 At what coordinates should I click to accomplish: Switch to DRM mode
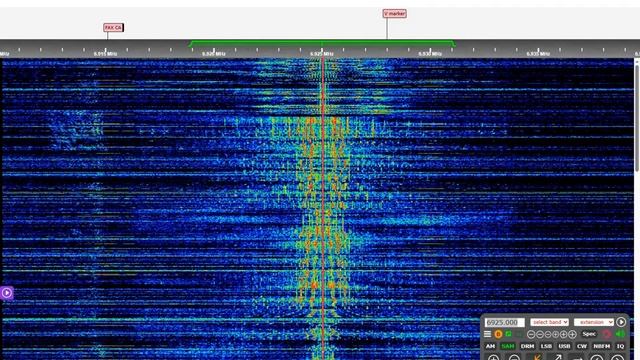click(527, 346)
